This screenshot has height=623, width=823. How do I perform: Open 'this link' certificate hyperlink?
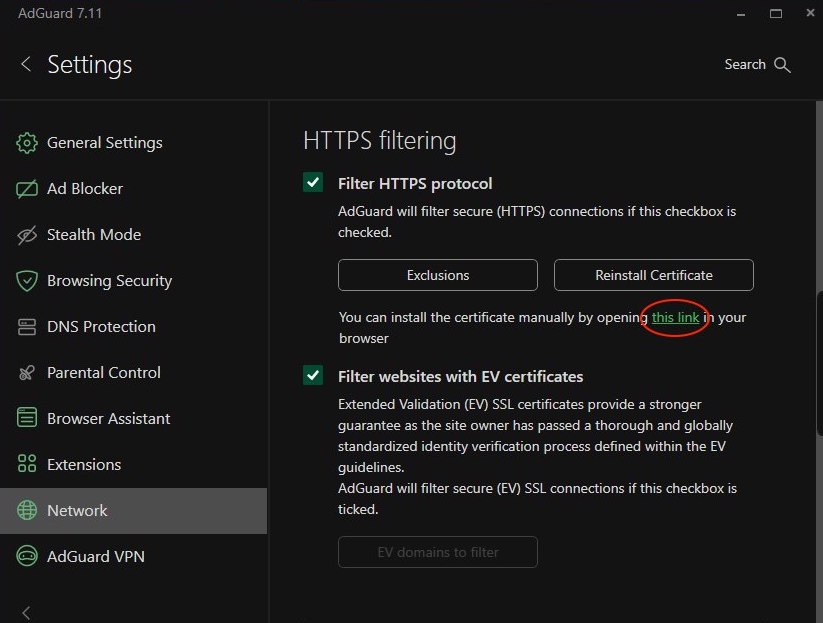point(676,318)
